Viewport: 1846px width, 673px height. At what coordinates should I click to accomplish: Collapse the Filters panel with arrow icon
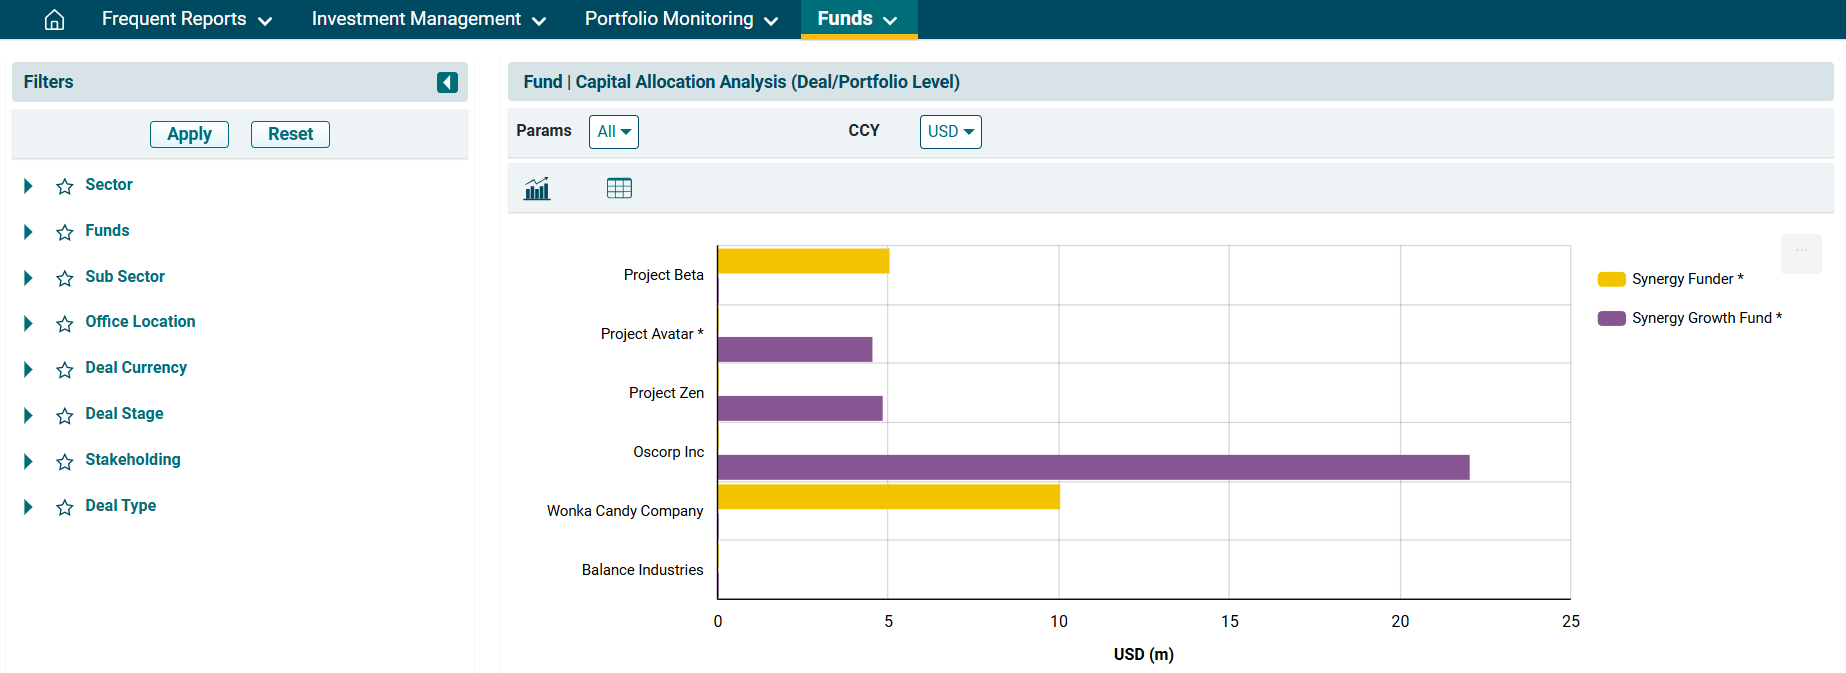[x=447, y=82]
